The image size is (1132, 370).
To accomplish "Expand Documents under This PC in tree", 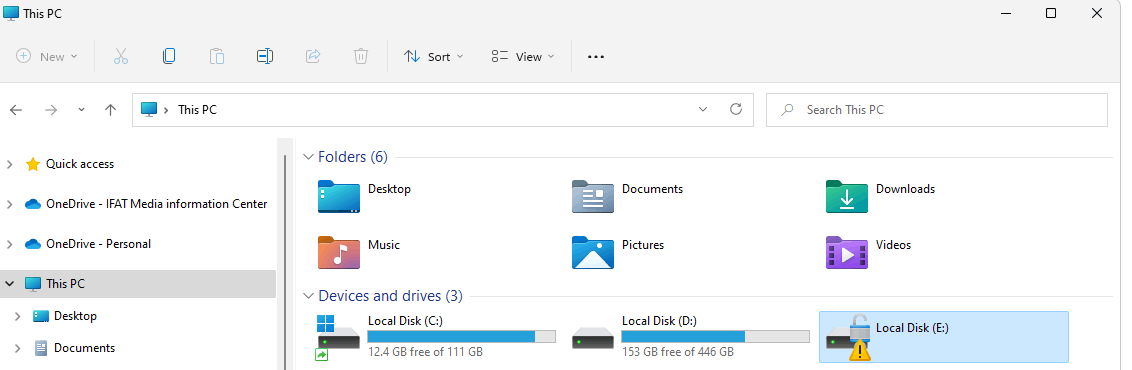I will 18,348.
